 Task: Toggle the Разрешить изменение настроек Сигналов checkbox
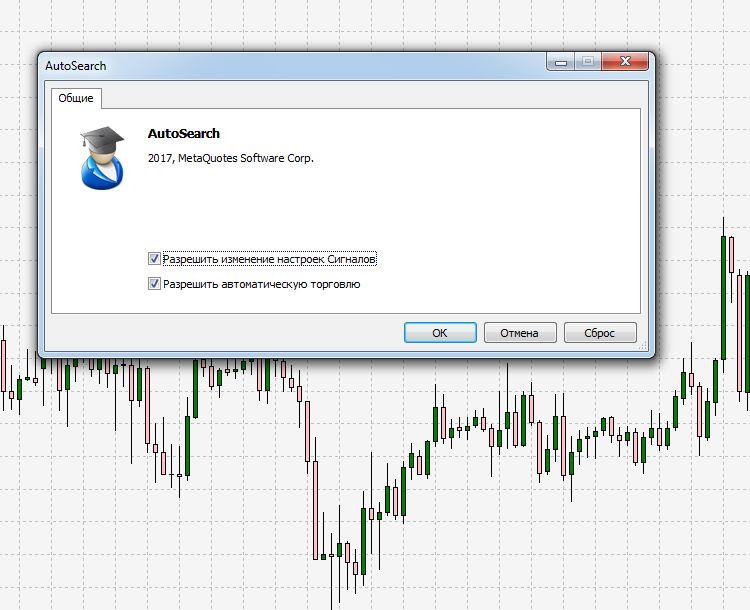pos(154,259)
